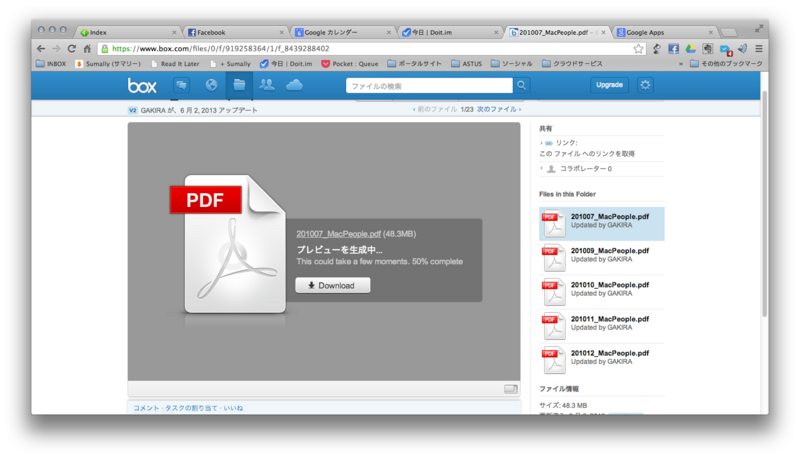This screenshot has width=800, height=458.
Task: Open the updates feed icon in box header
Action: 181,85
